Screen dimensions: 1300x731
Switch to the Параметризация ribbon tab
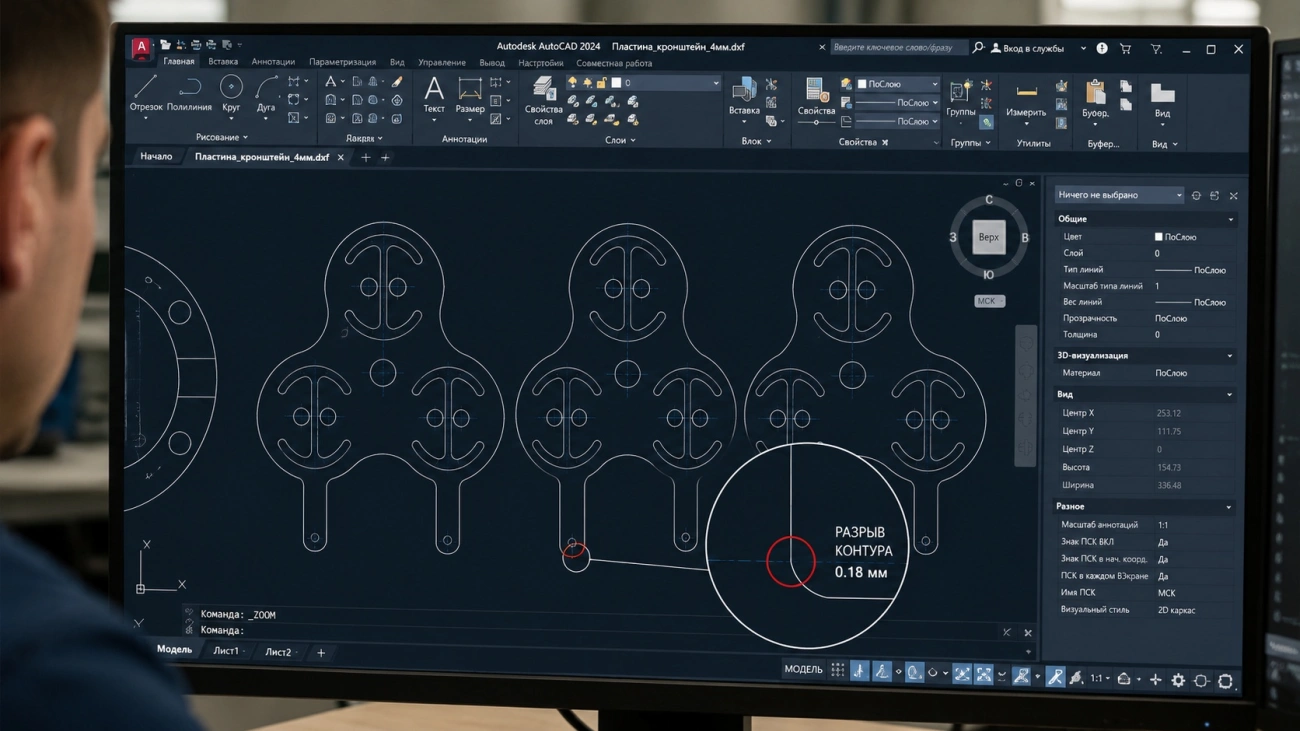tap(342, 62)
